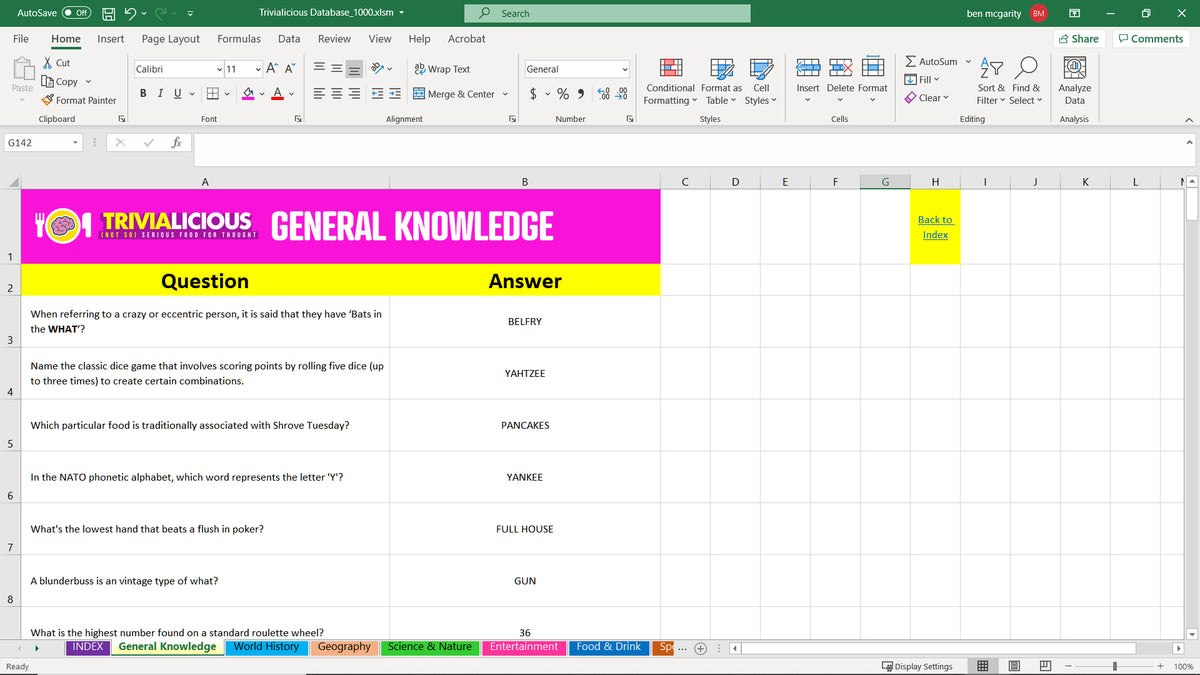Click the Share button
Viewport: 1200px width, 675px height.
(1078, 39)
